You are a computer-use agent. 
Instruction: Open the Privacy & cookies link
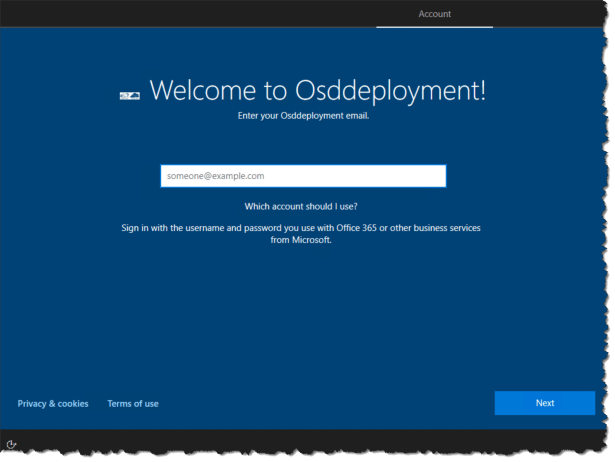click(53, 404)
